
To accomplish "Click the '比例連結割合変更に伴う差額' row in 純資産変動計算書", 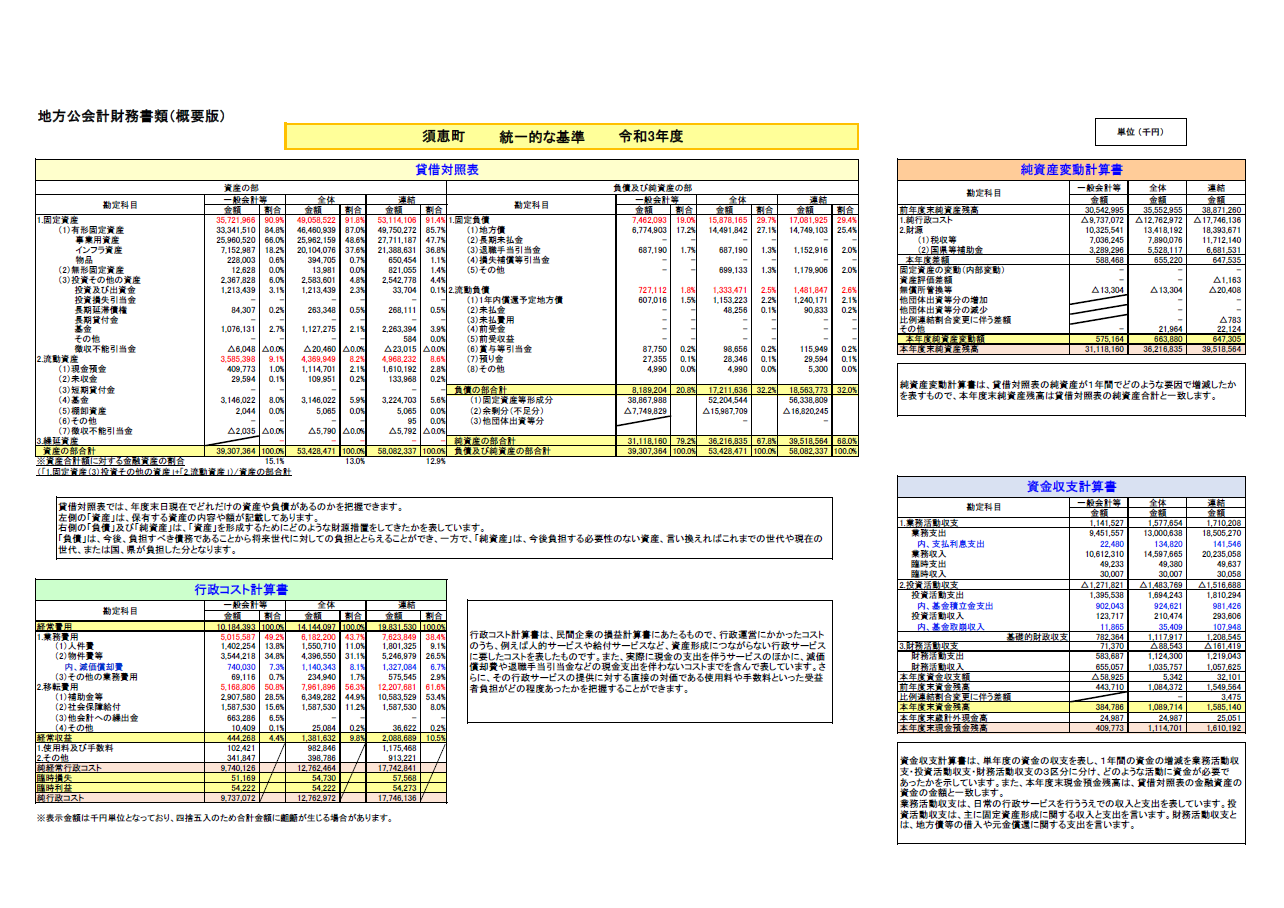I will click(1072, 319).
